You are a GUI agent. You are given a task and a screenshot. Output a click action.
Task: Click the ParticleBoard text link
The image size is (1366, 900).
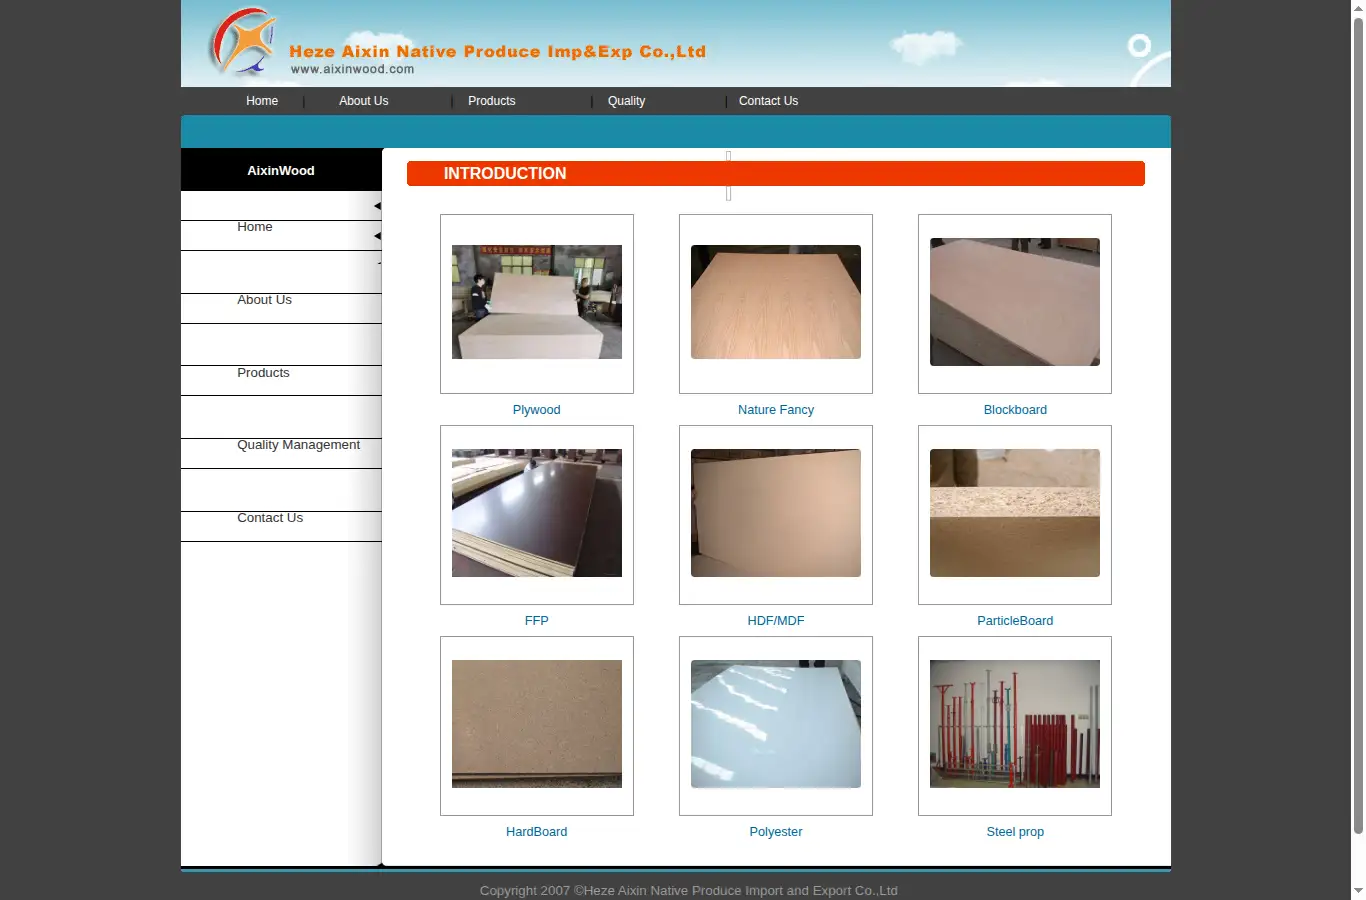pyautogui.click(x=1015, y=621)
